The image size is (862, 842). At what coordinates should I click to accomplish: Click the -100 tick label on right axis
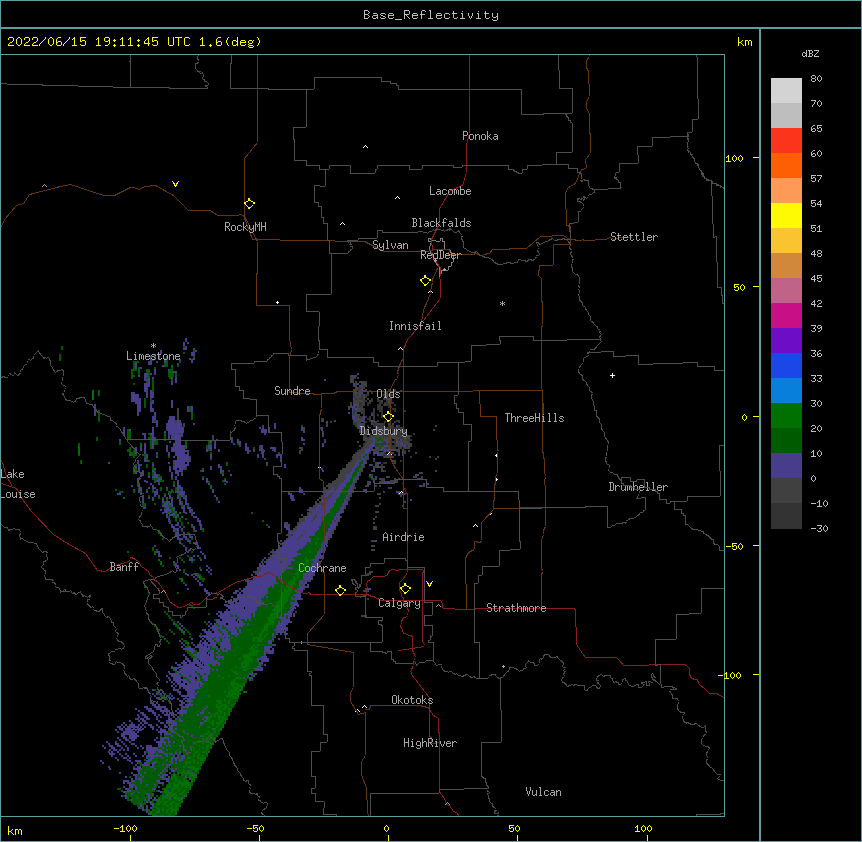point(731,675)
